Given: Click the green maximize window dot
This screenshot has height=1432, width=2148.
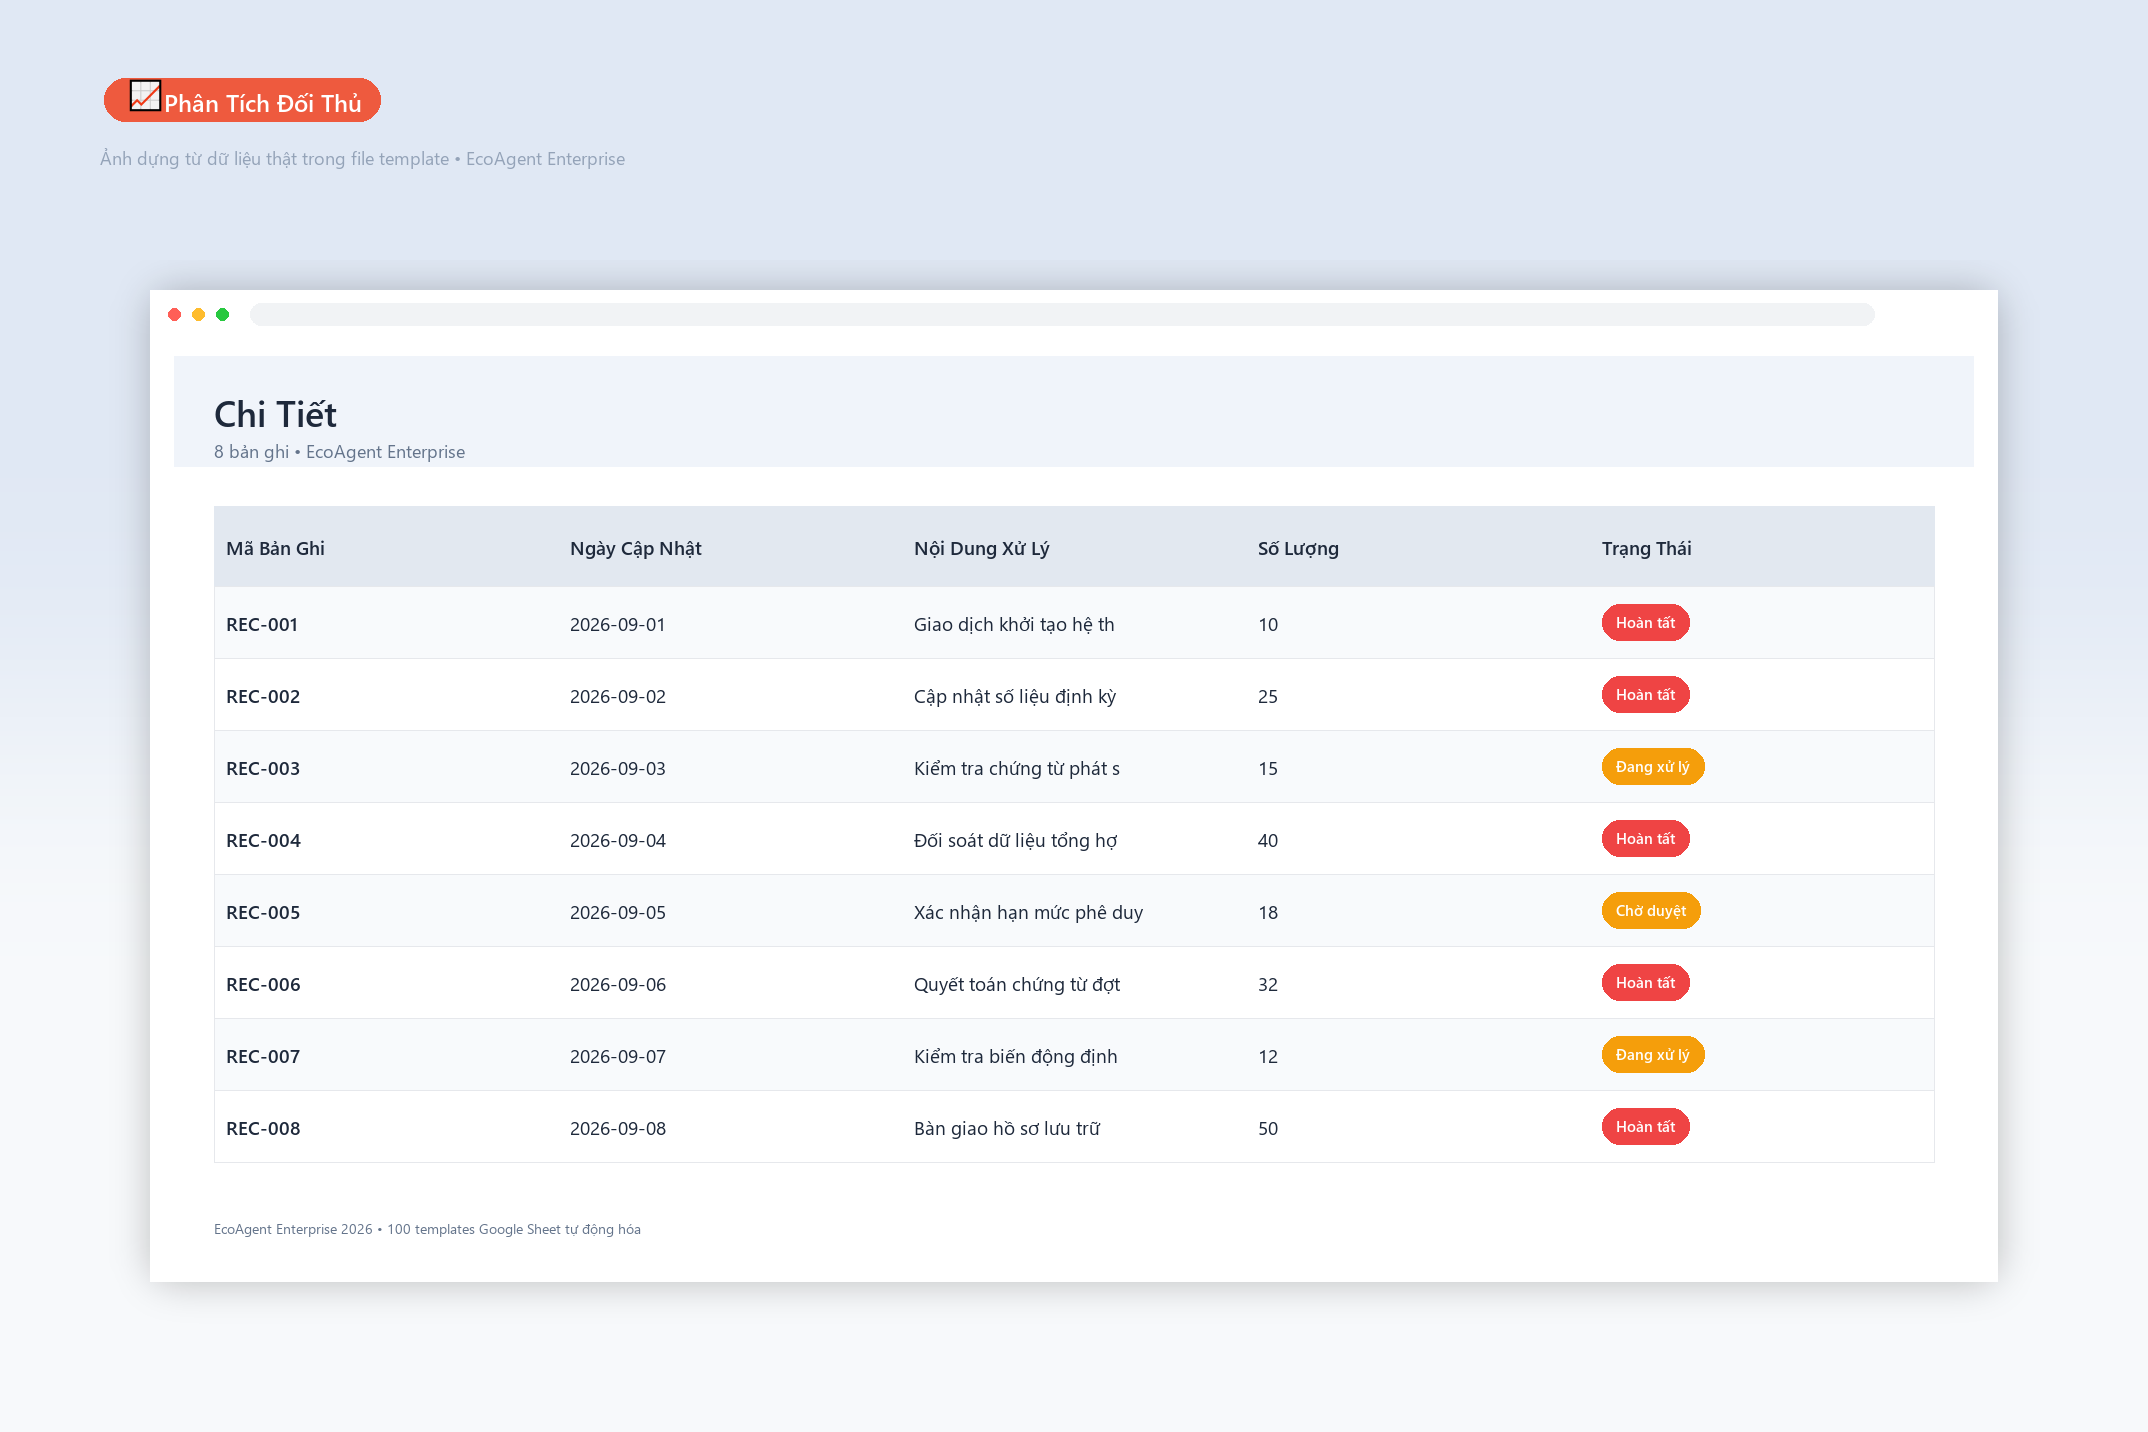Looking at the screenshot, I should click(x=223, y=314).
